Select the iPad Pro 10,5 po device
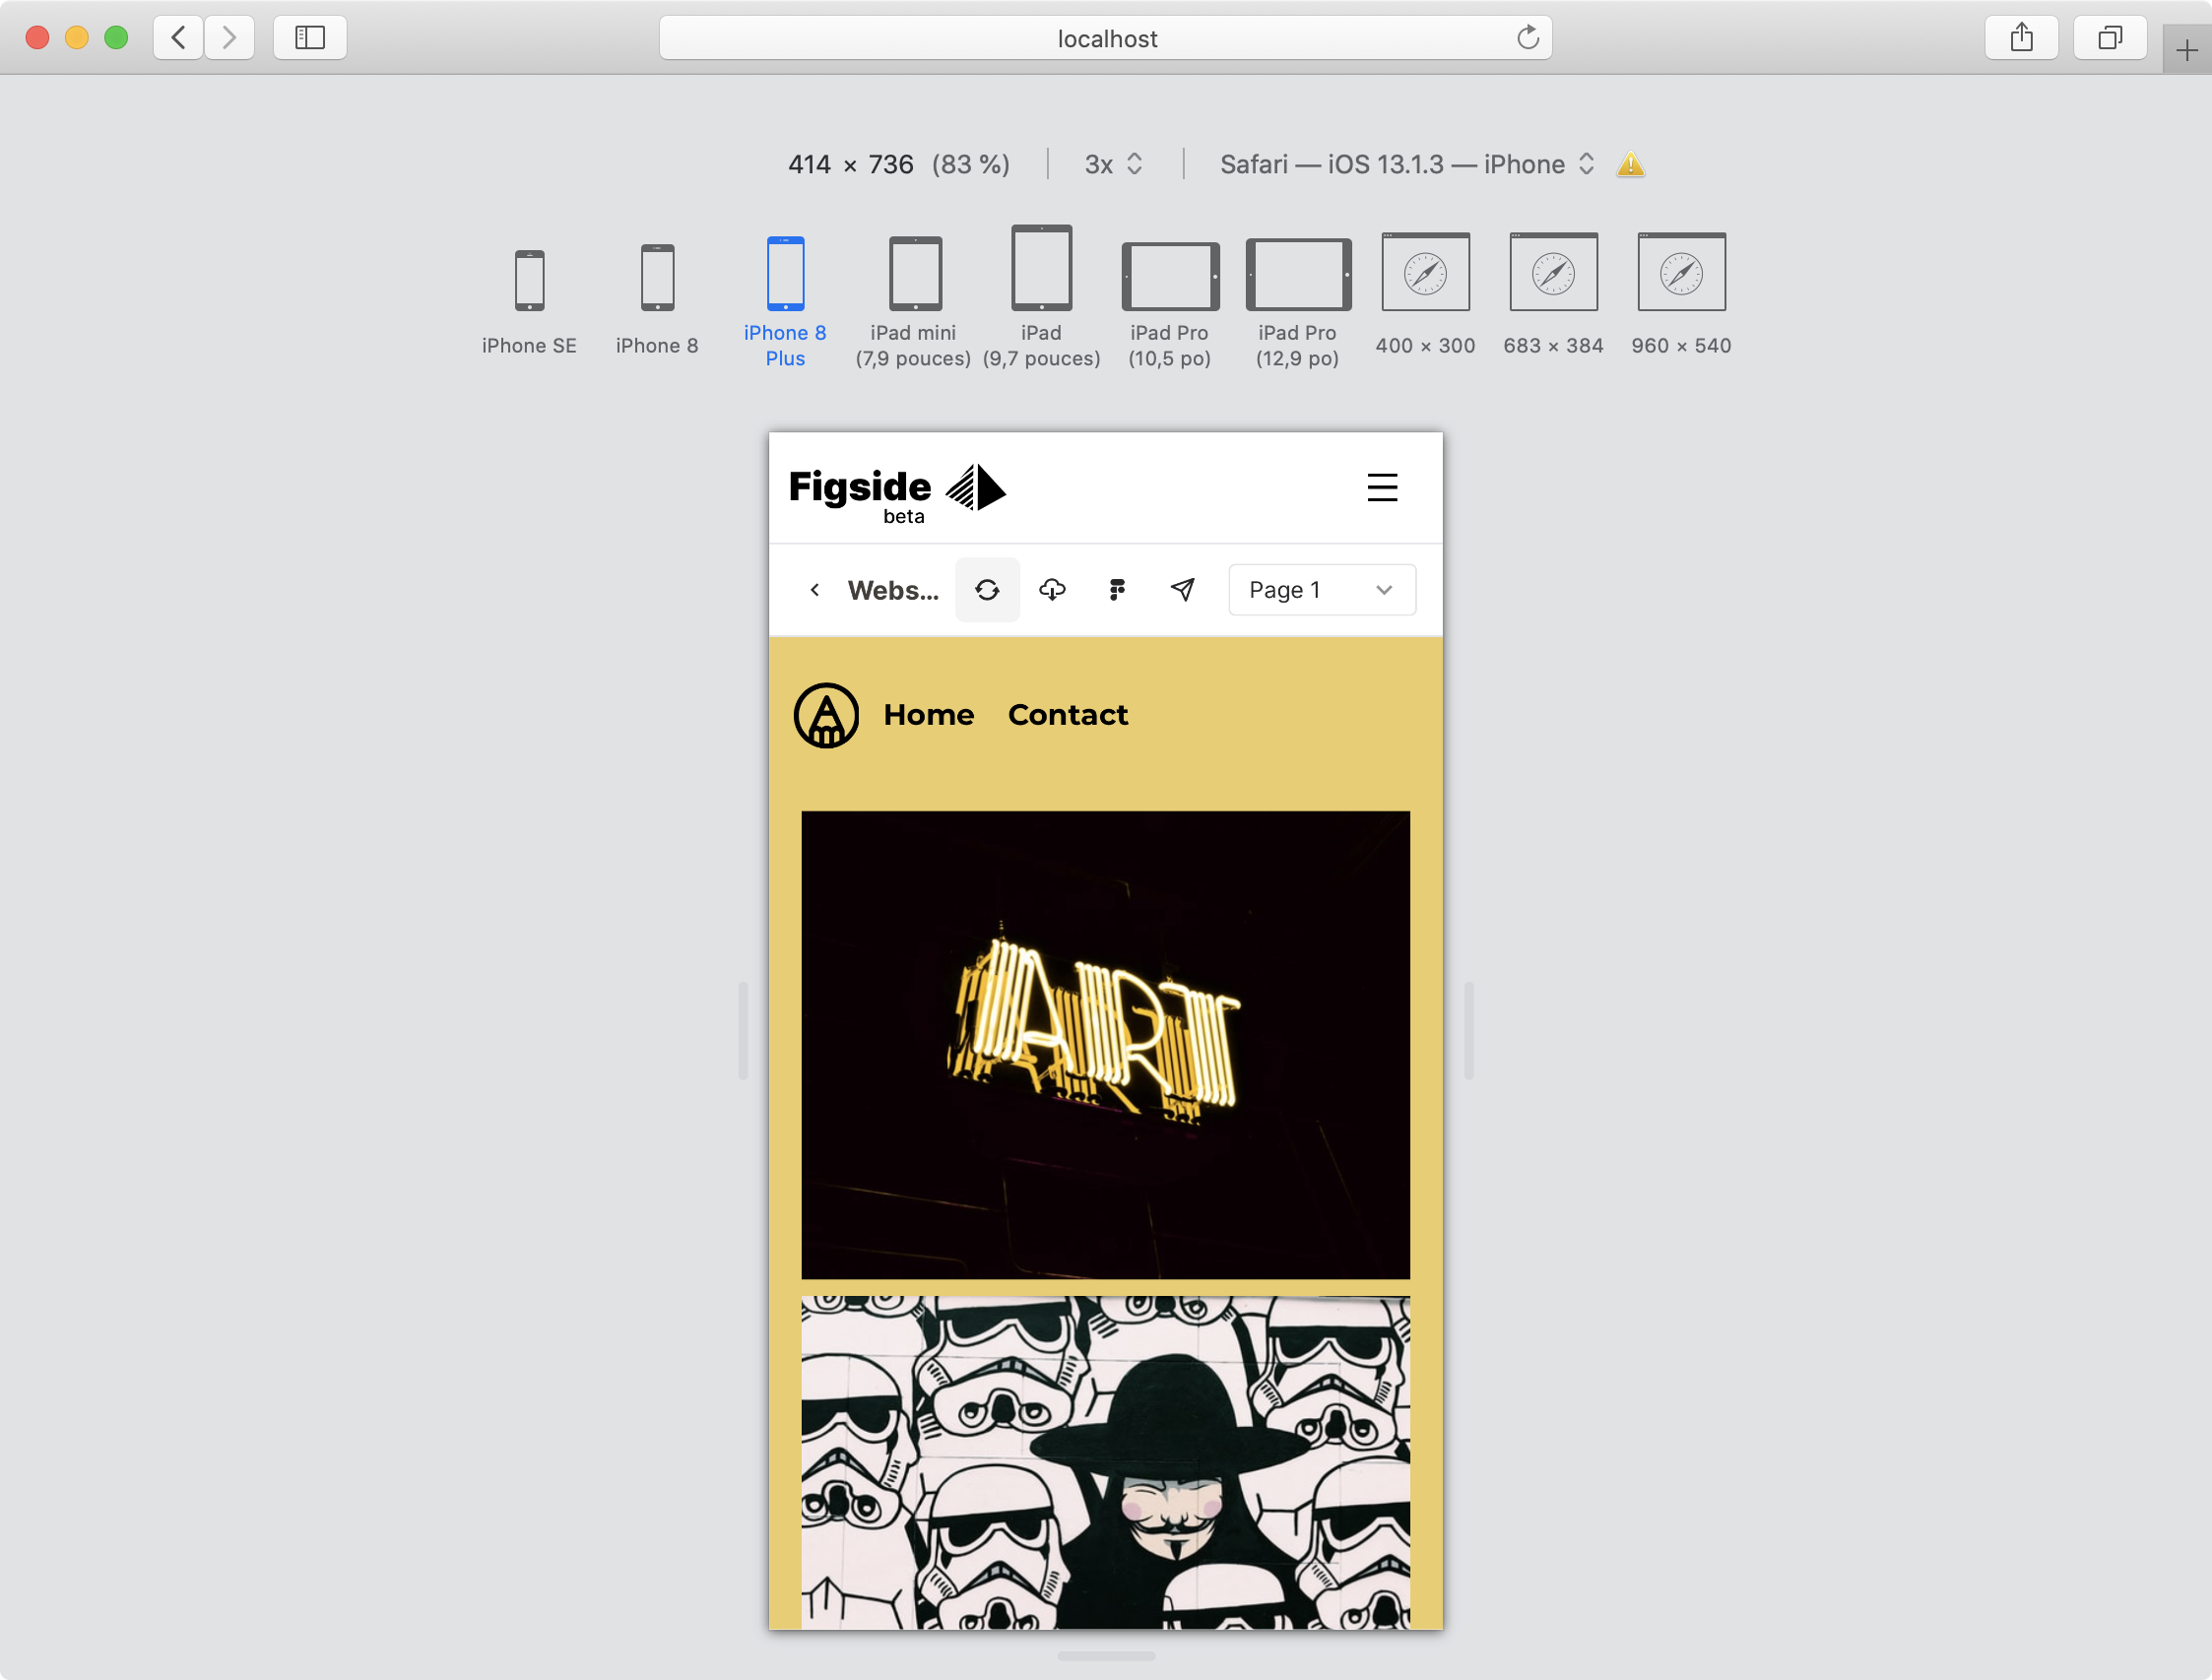This screenshot has width=2212, height=1680. point(1169,305)
